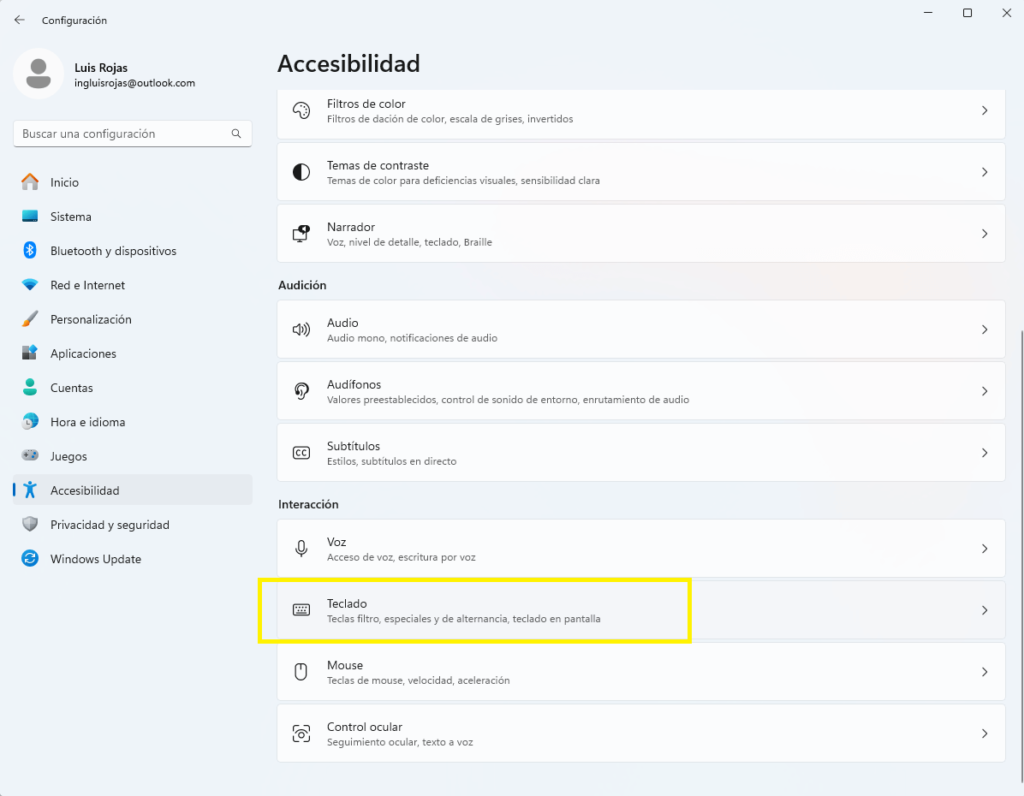Click the back arrow in title bar

pos(20,20)
